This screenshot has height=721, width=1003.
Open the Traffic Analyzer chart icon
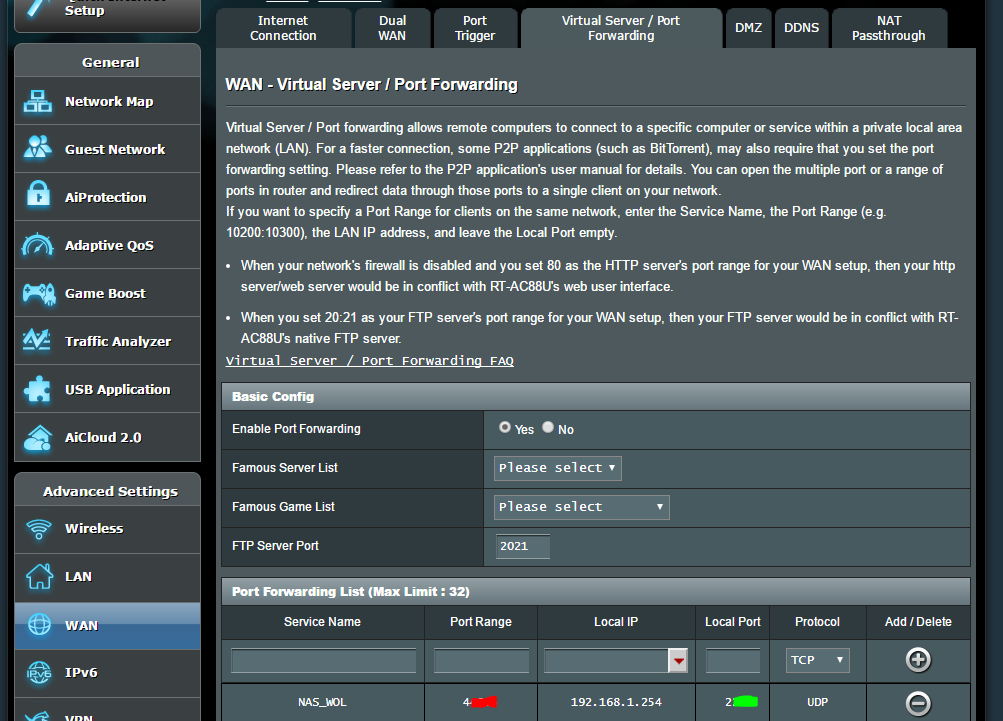(37, 340)
